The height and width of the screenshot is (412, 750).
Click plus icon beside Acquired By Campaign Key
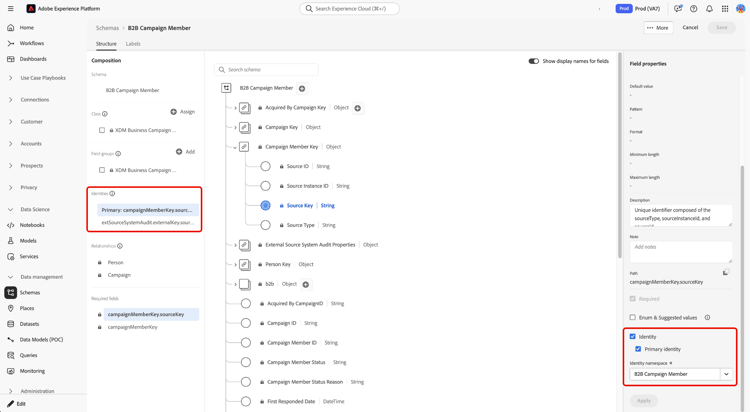point(358,108)
